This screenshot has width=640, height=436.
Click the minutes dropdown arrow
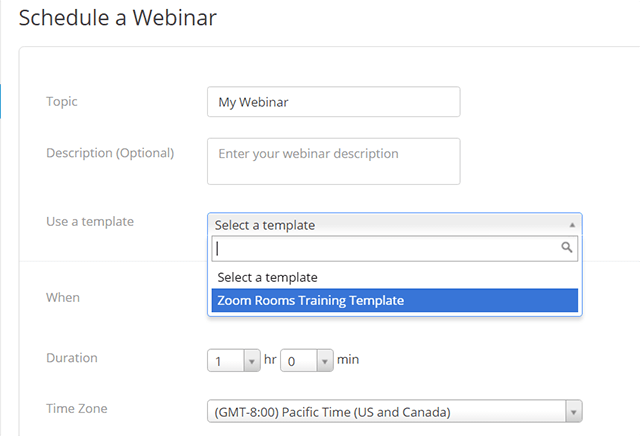324,360
